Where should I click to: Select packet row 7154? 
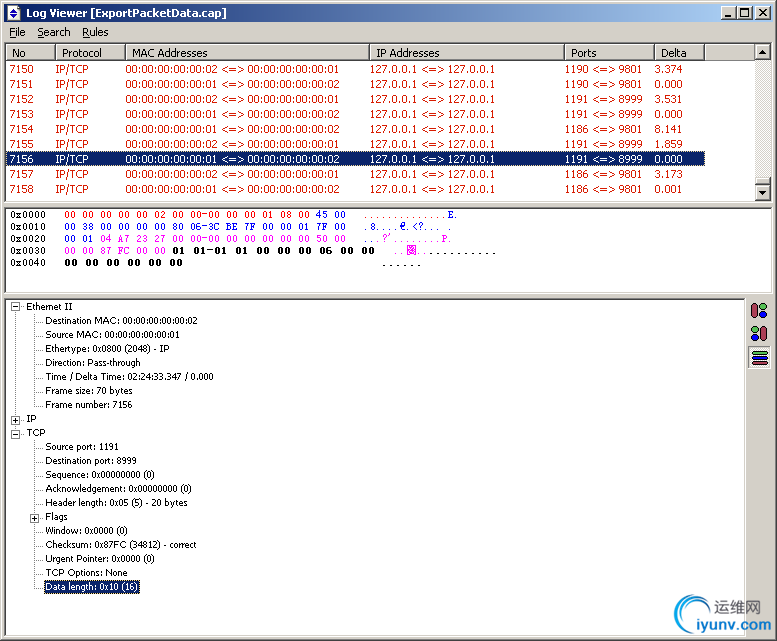[x=355, y=129]
